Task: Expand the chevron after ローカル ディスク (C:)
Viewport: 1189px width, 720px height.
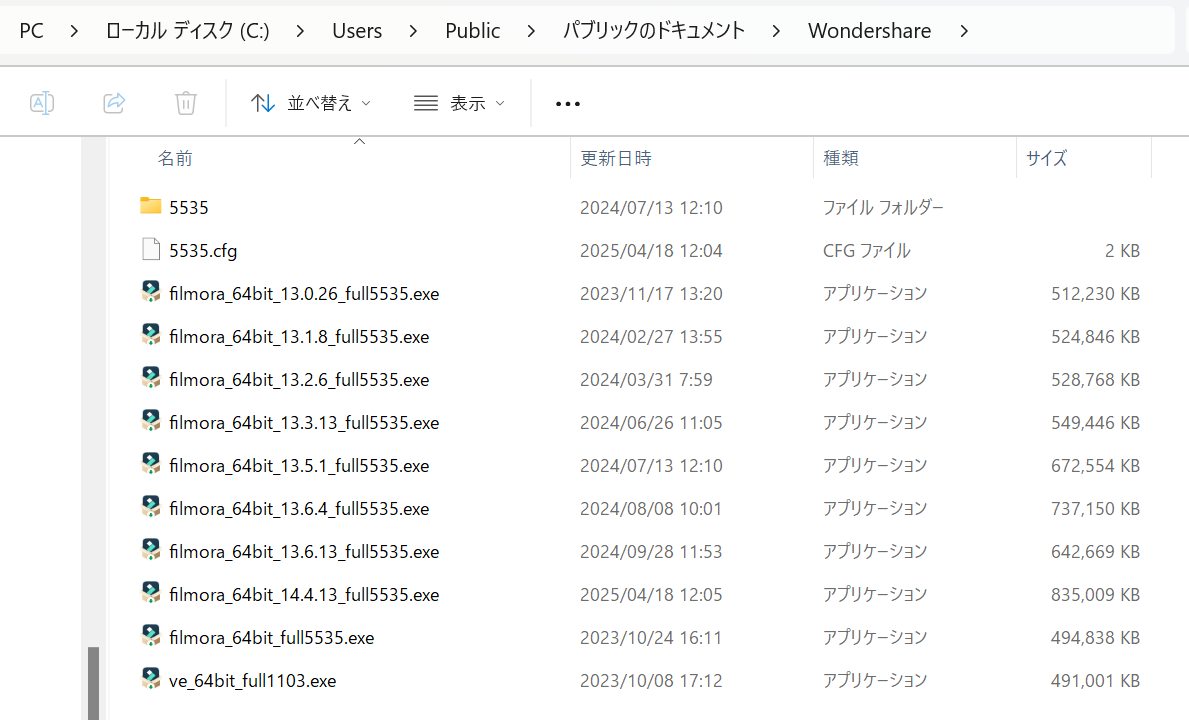Action: (300, 31)
